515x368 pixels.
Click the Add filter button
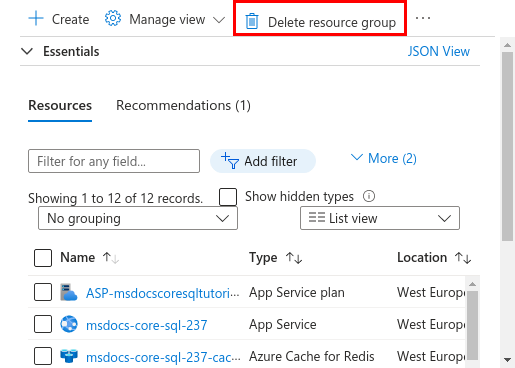click(x=263, y=161)
